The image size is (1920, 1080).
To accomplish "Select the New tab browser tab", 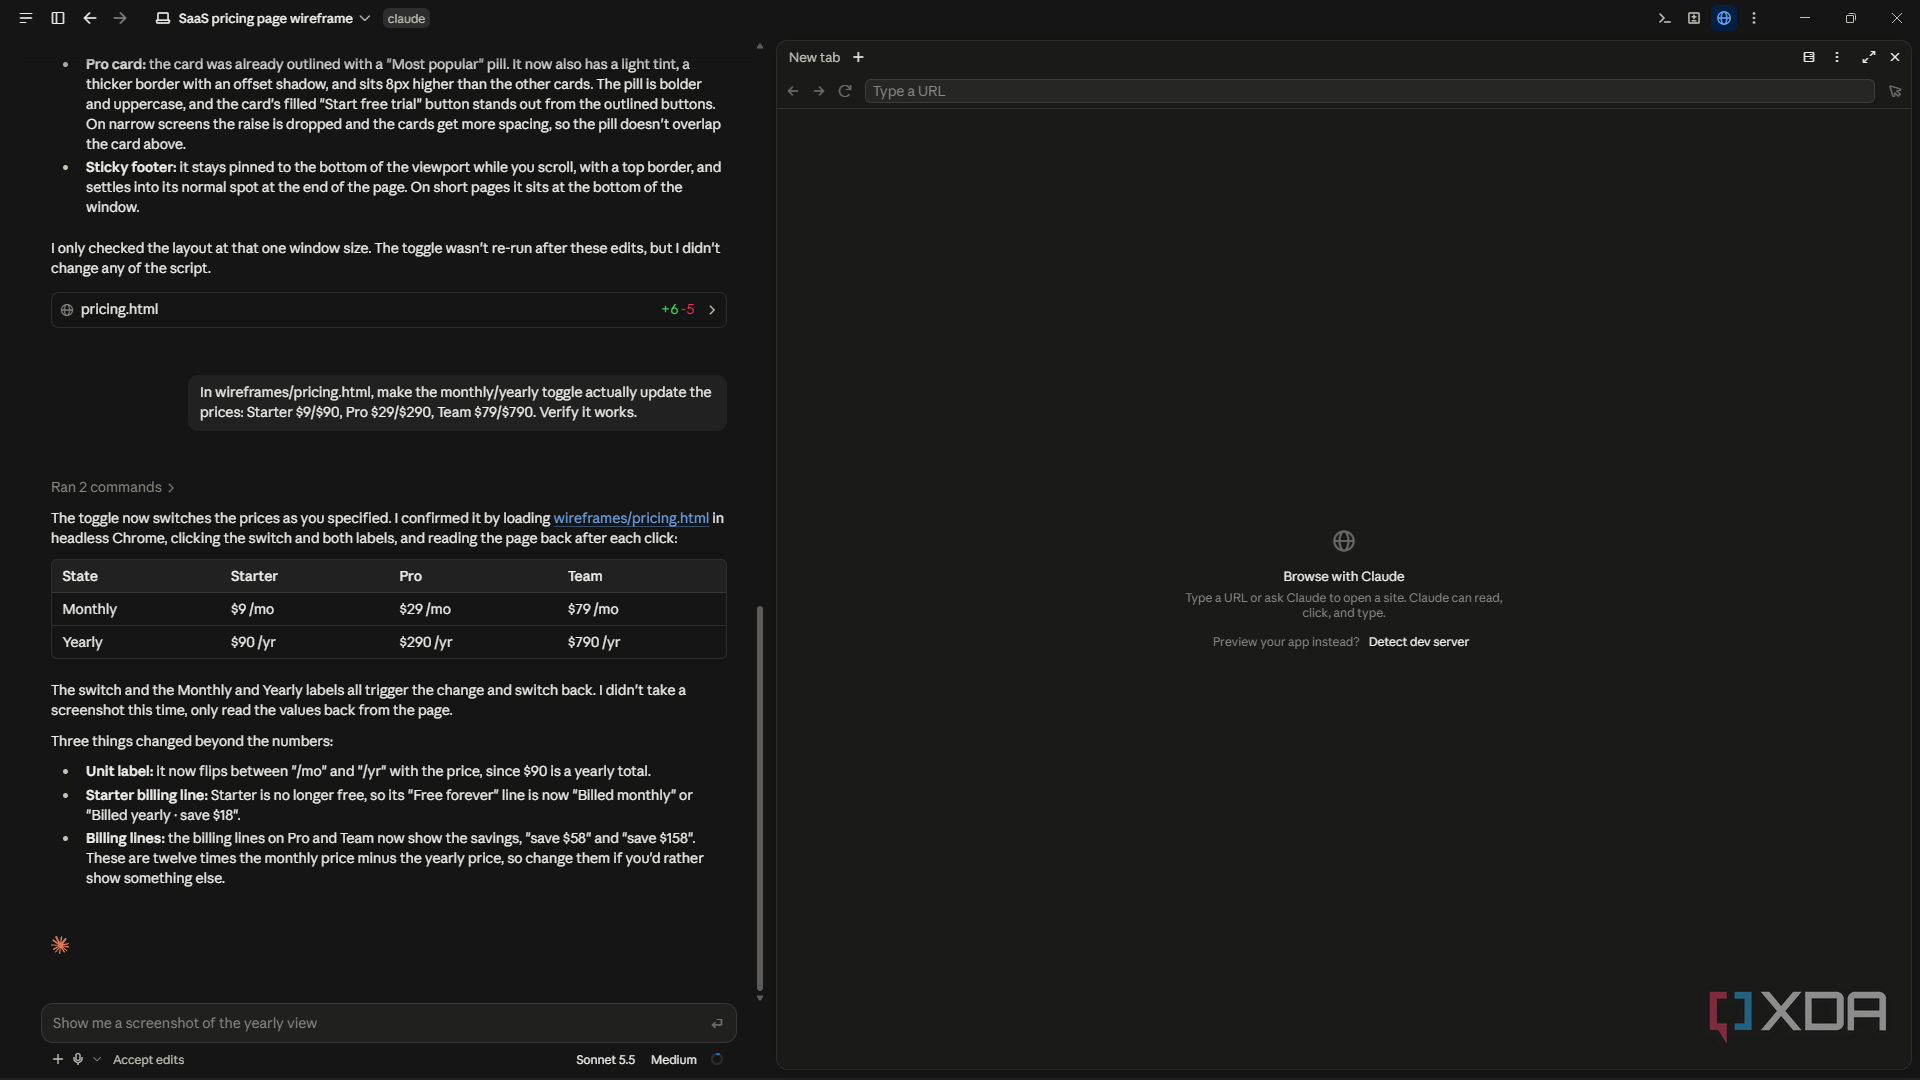I will pos(814,58).
